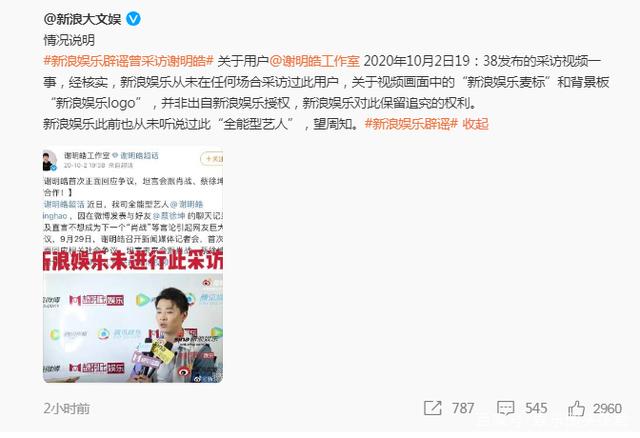The height and width of the screenshot is (438, 640).
Task: Click the yellow microphone in the interview photo
Action: (162, 351)
